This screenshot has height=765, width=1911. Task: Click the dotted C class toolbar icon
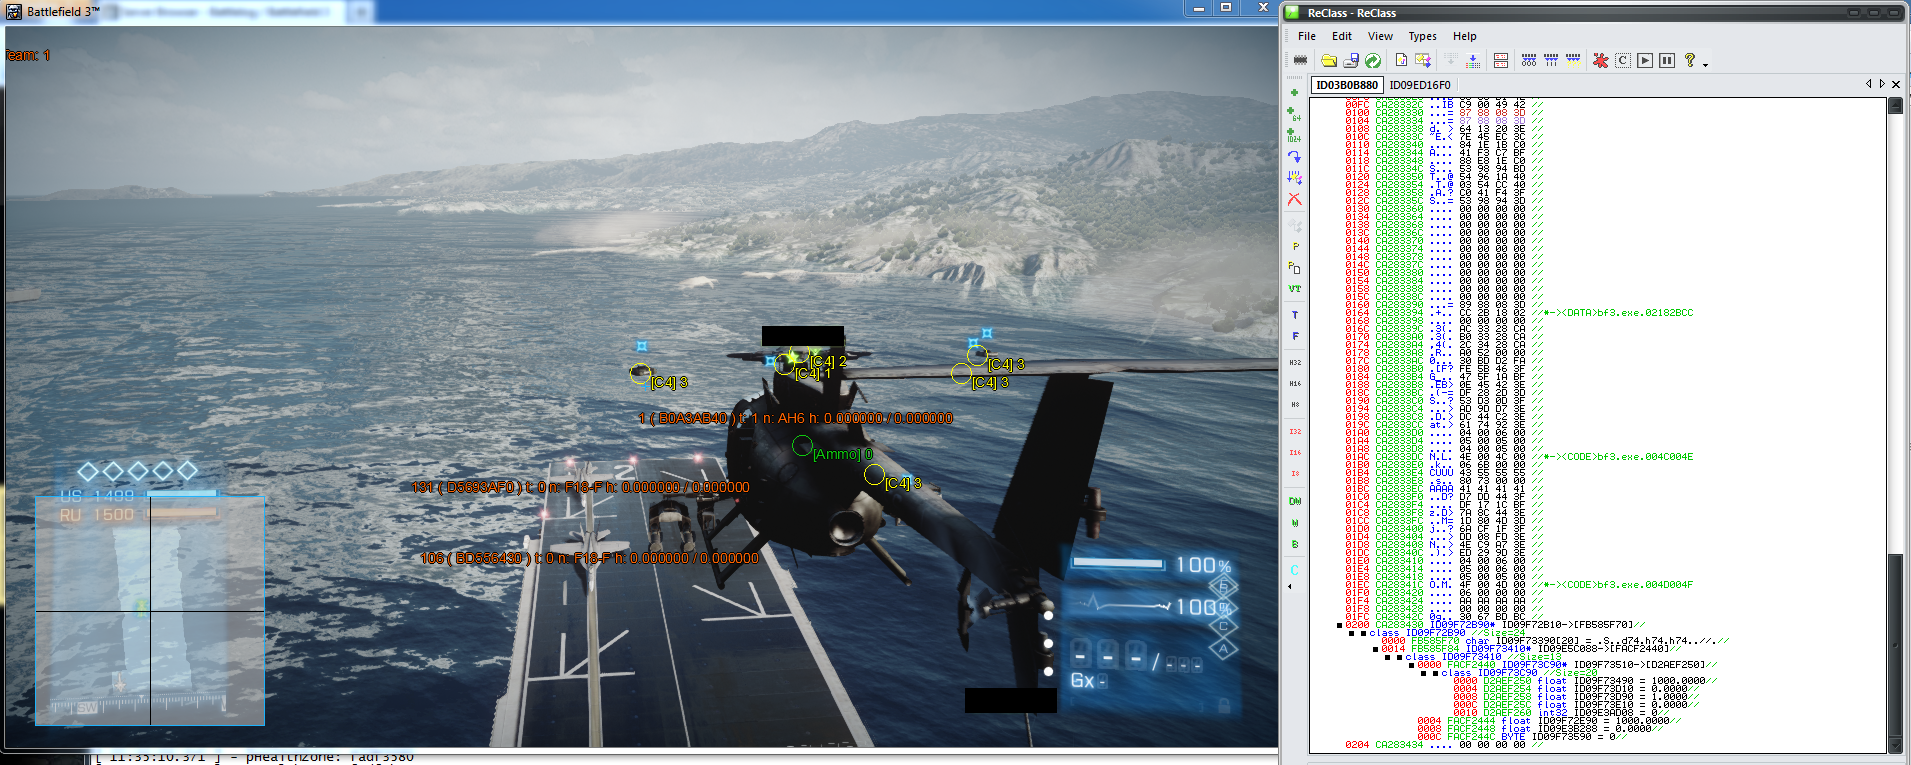pyautogui.click(x=1622, y=61)
